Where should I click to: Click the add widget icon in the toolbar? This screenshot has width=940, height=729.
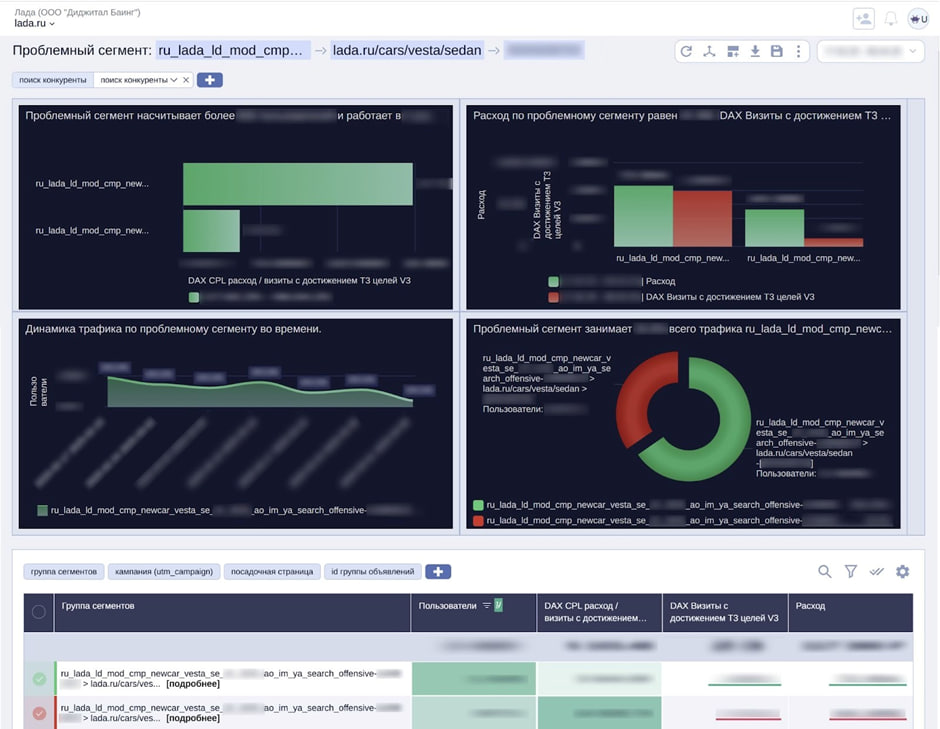(732, 51)
